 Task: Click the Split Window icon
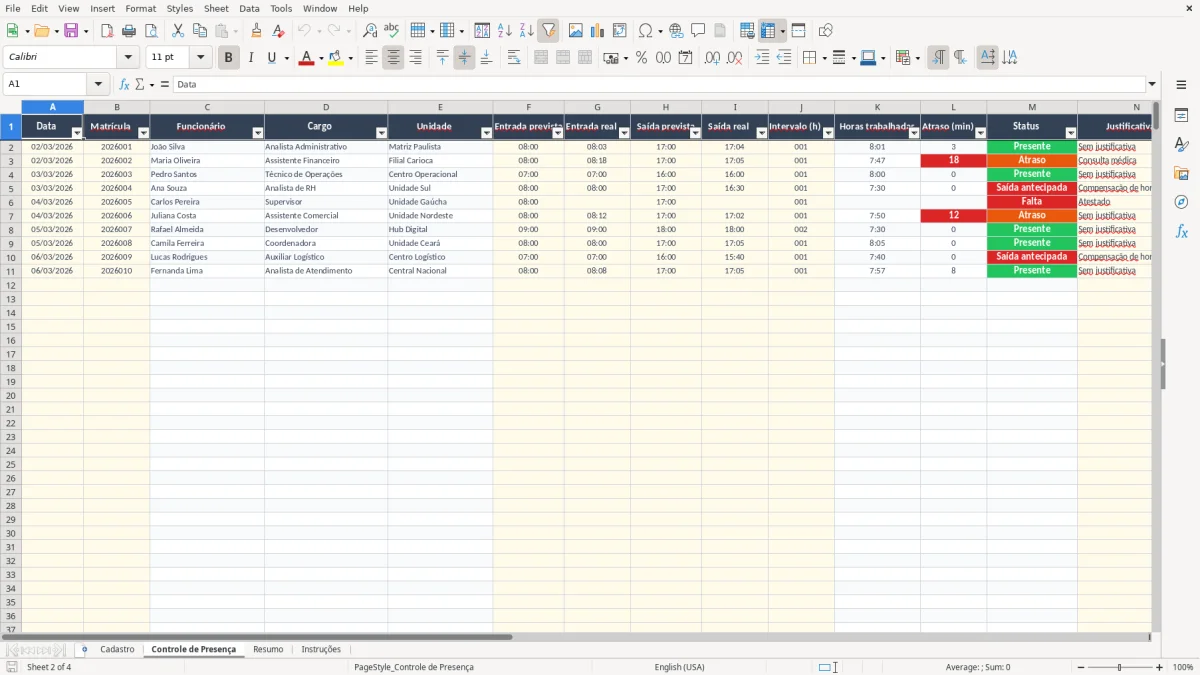(798, 31)
